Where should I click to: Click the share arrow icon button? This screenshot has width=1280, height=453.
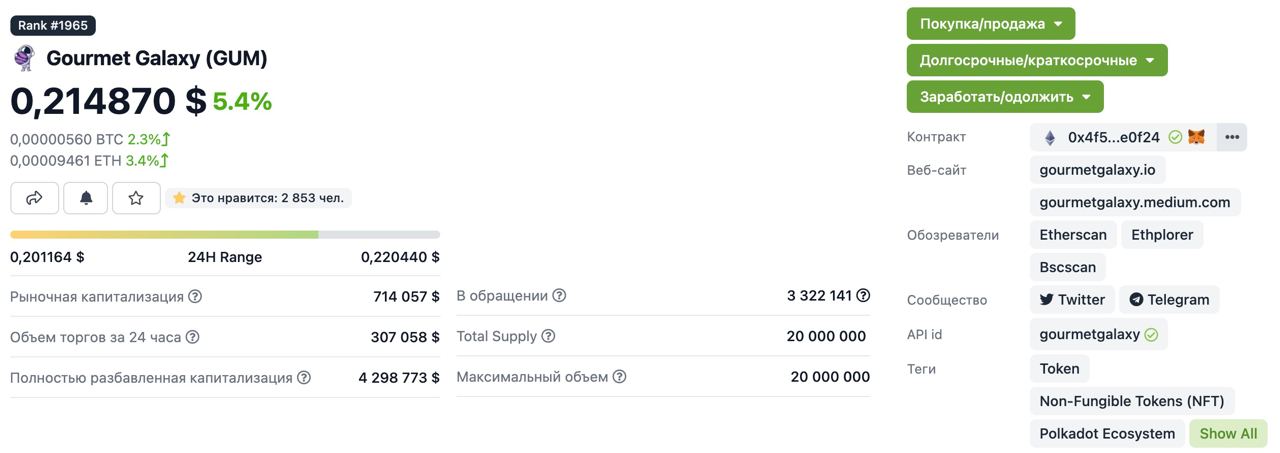tap(34, 198)
